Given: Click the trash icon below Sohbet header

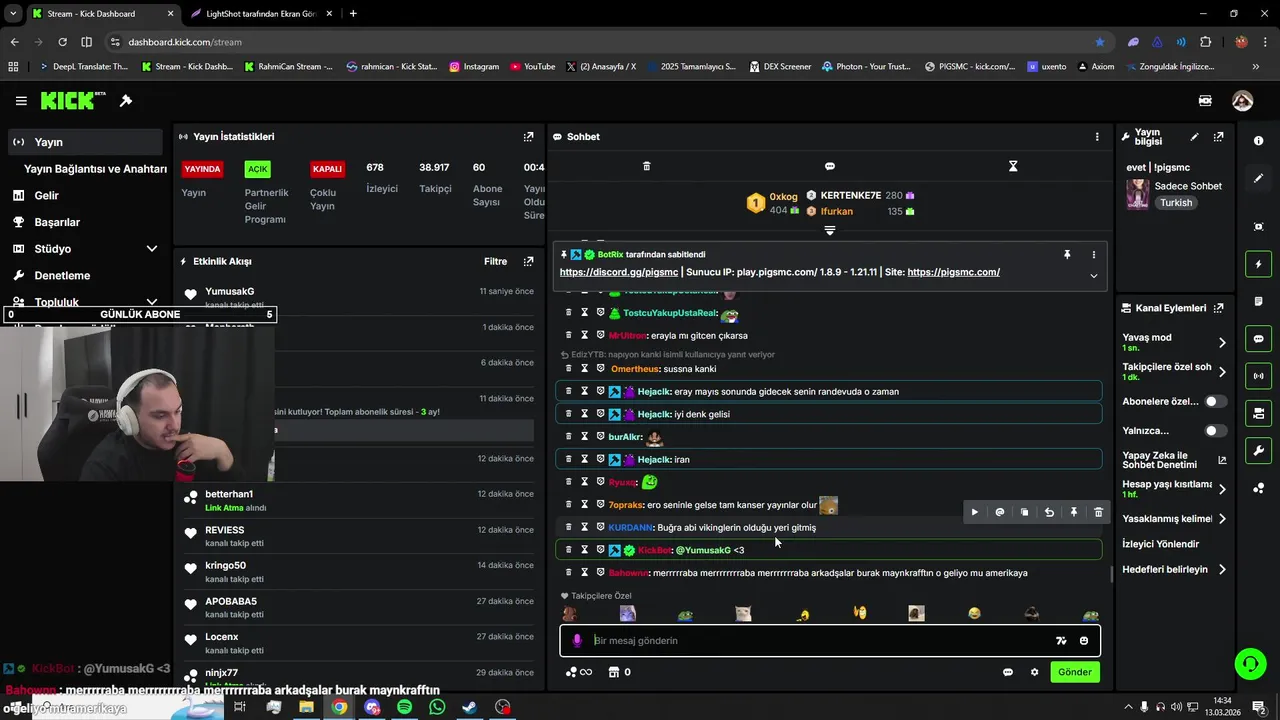Looking at the screenshot, I should pyautogui.click(x=646, y=166).
